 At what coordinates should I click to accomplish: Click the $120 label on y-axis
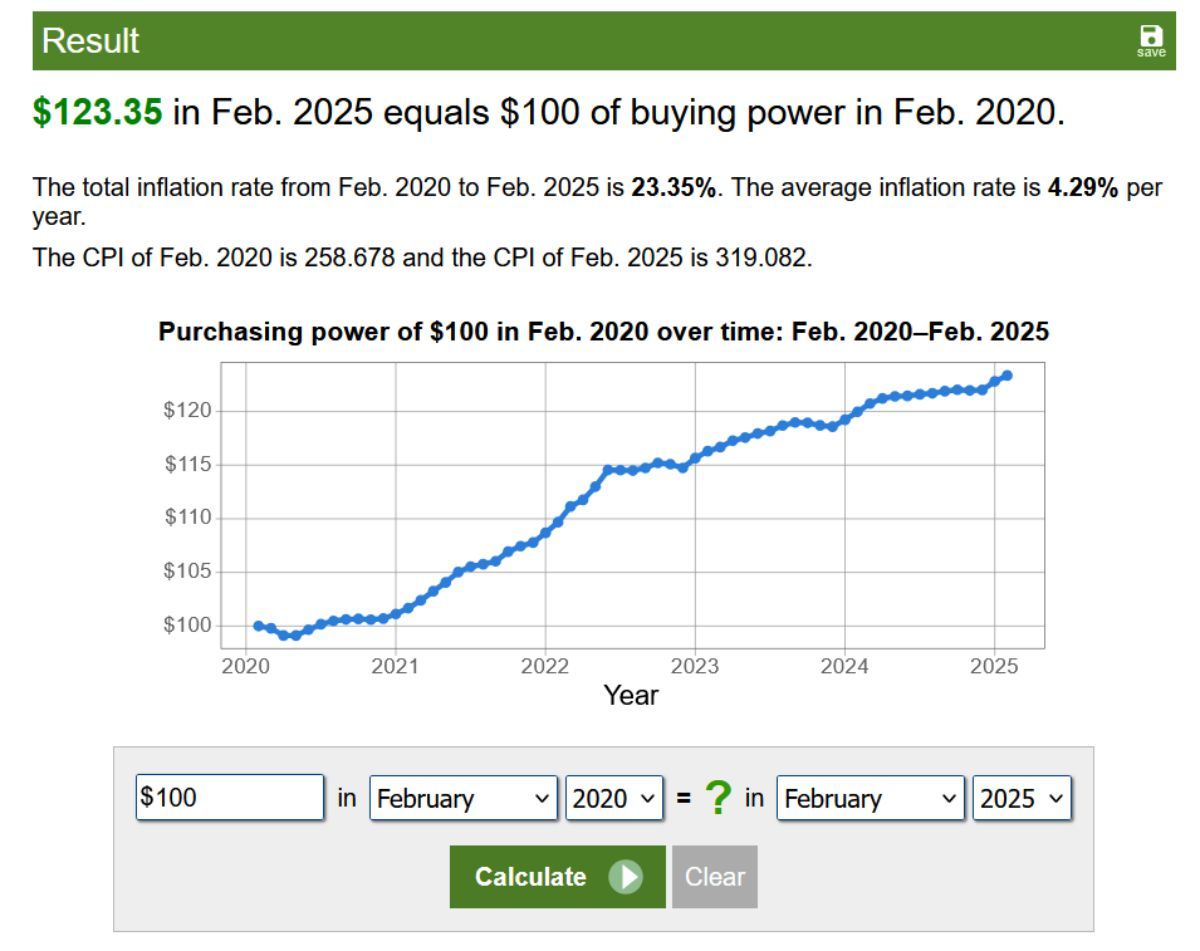(x=187, y=411)
